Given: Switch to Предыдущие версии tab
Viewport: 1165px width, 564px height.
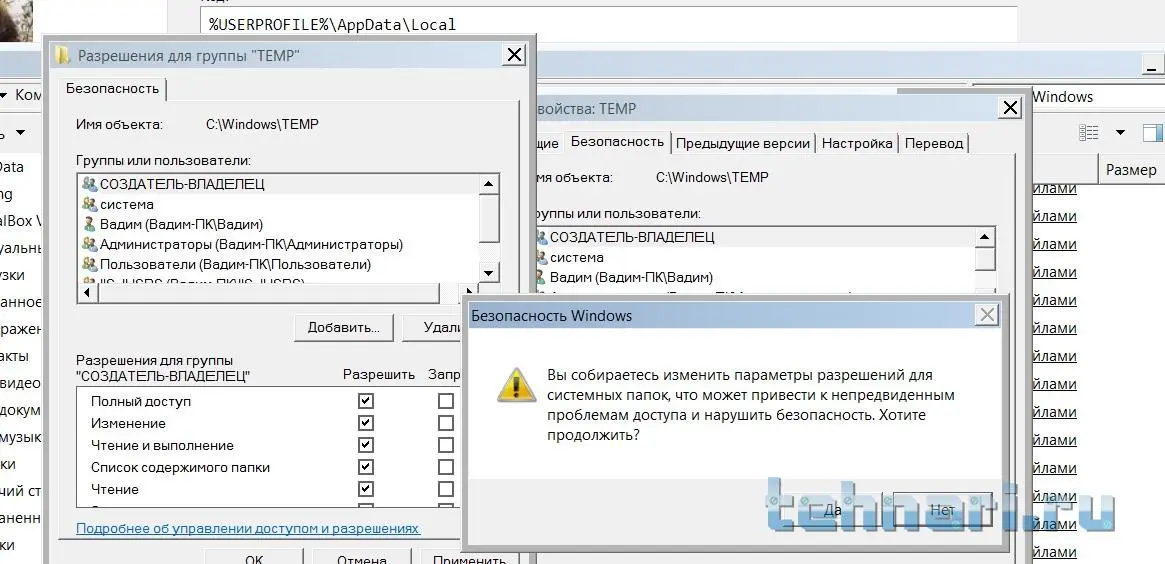Looking at the screenshot, I should pos(743,143).
